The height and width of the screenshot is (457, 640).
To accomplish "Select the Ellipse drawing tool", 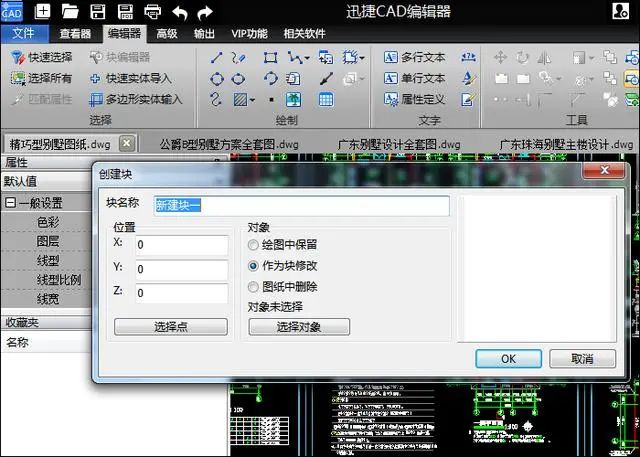I will tap(238, 78).
